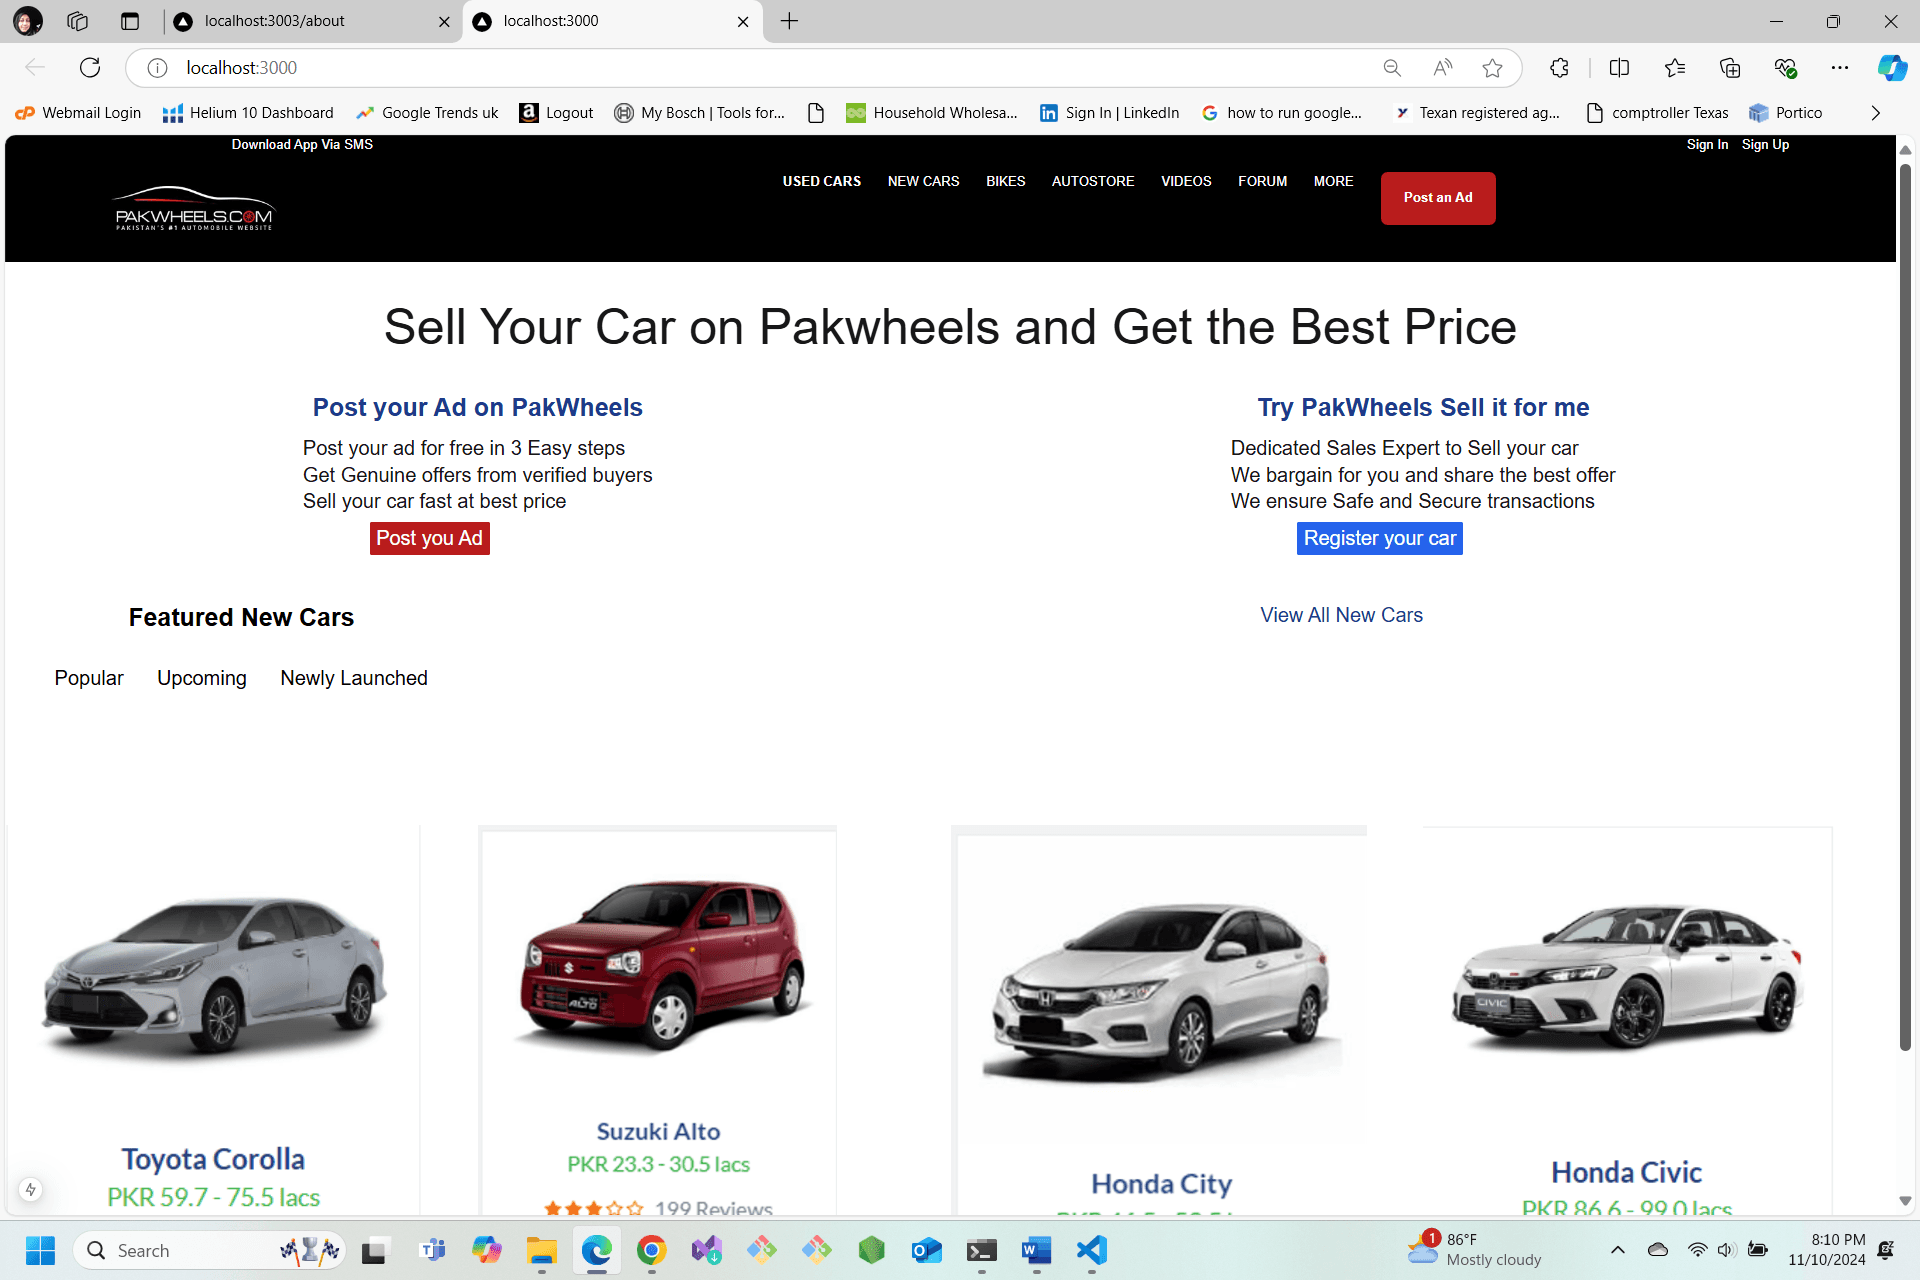The image size is (1920, 1280).
Task: Open the NEW CARS menu
Action: [923, 181]
